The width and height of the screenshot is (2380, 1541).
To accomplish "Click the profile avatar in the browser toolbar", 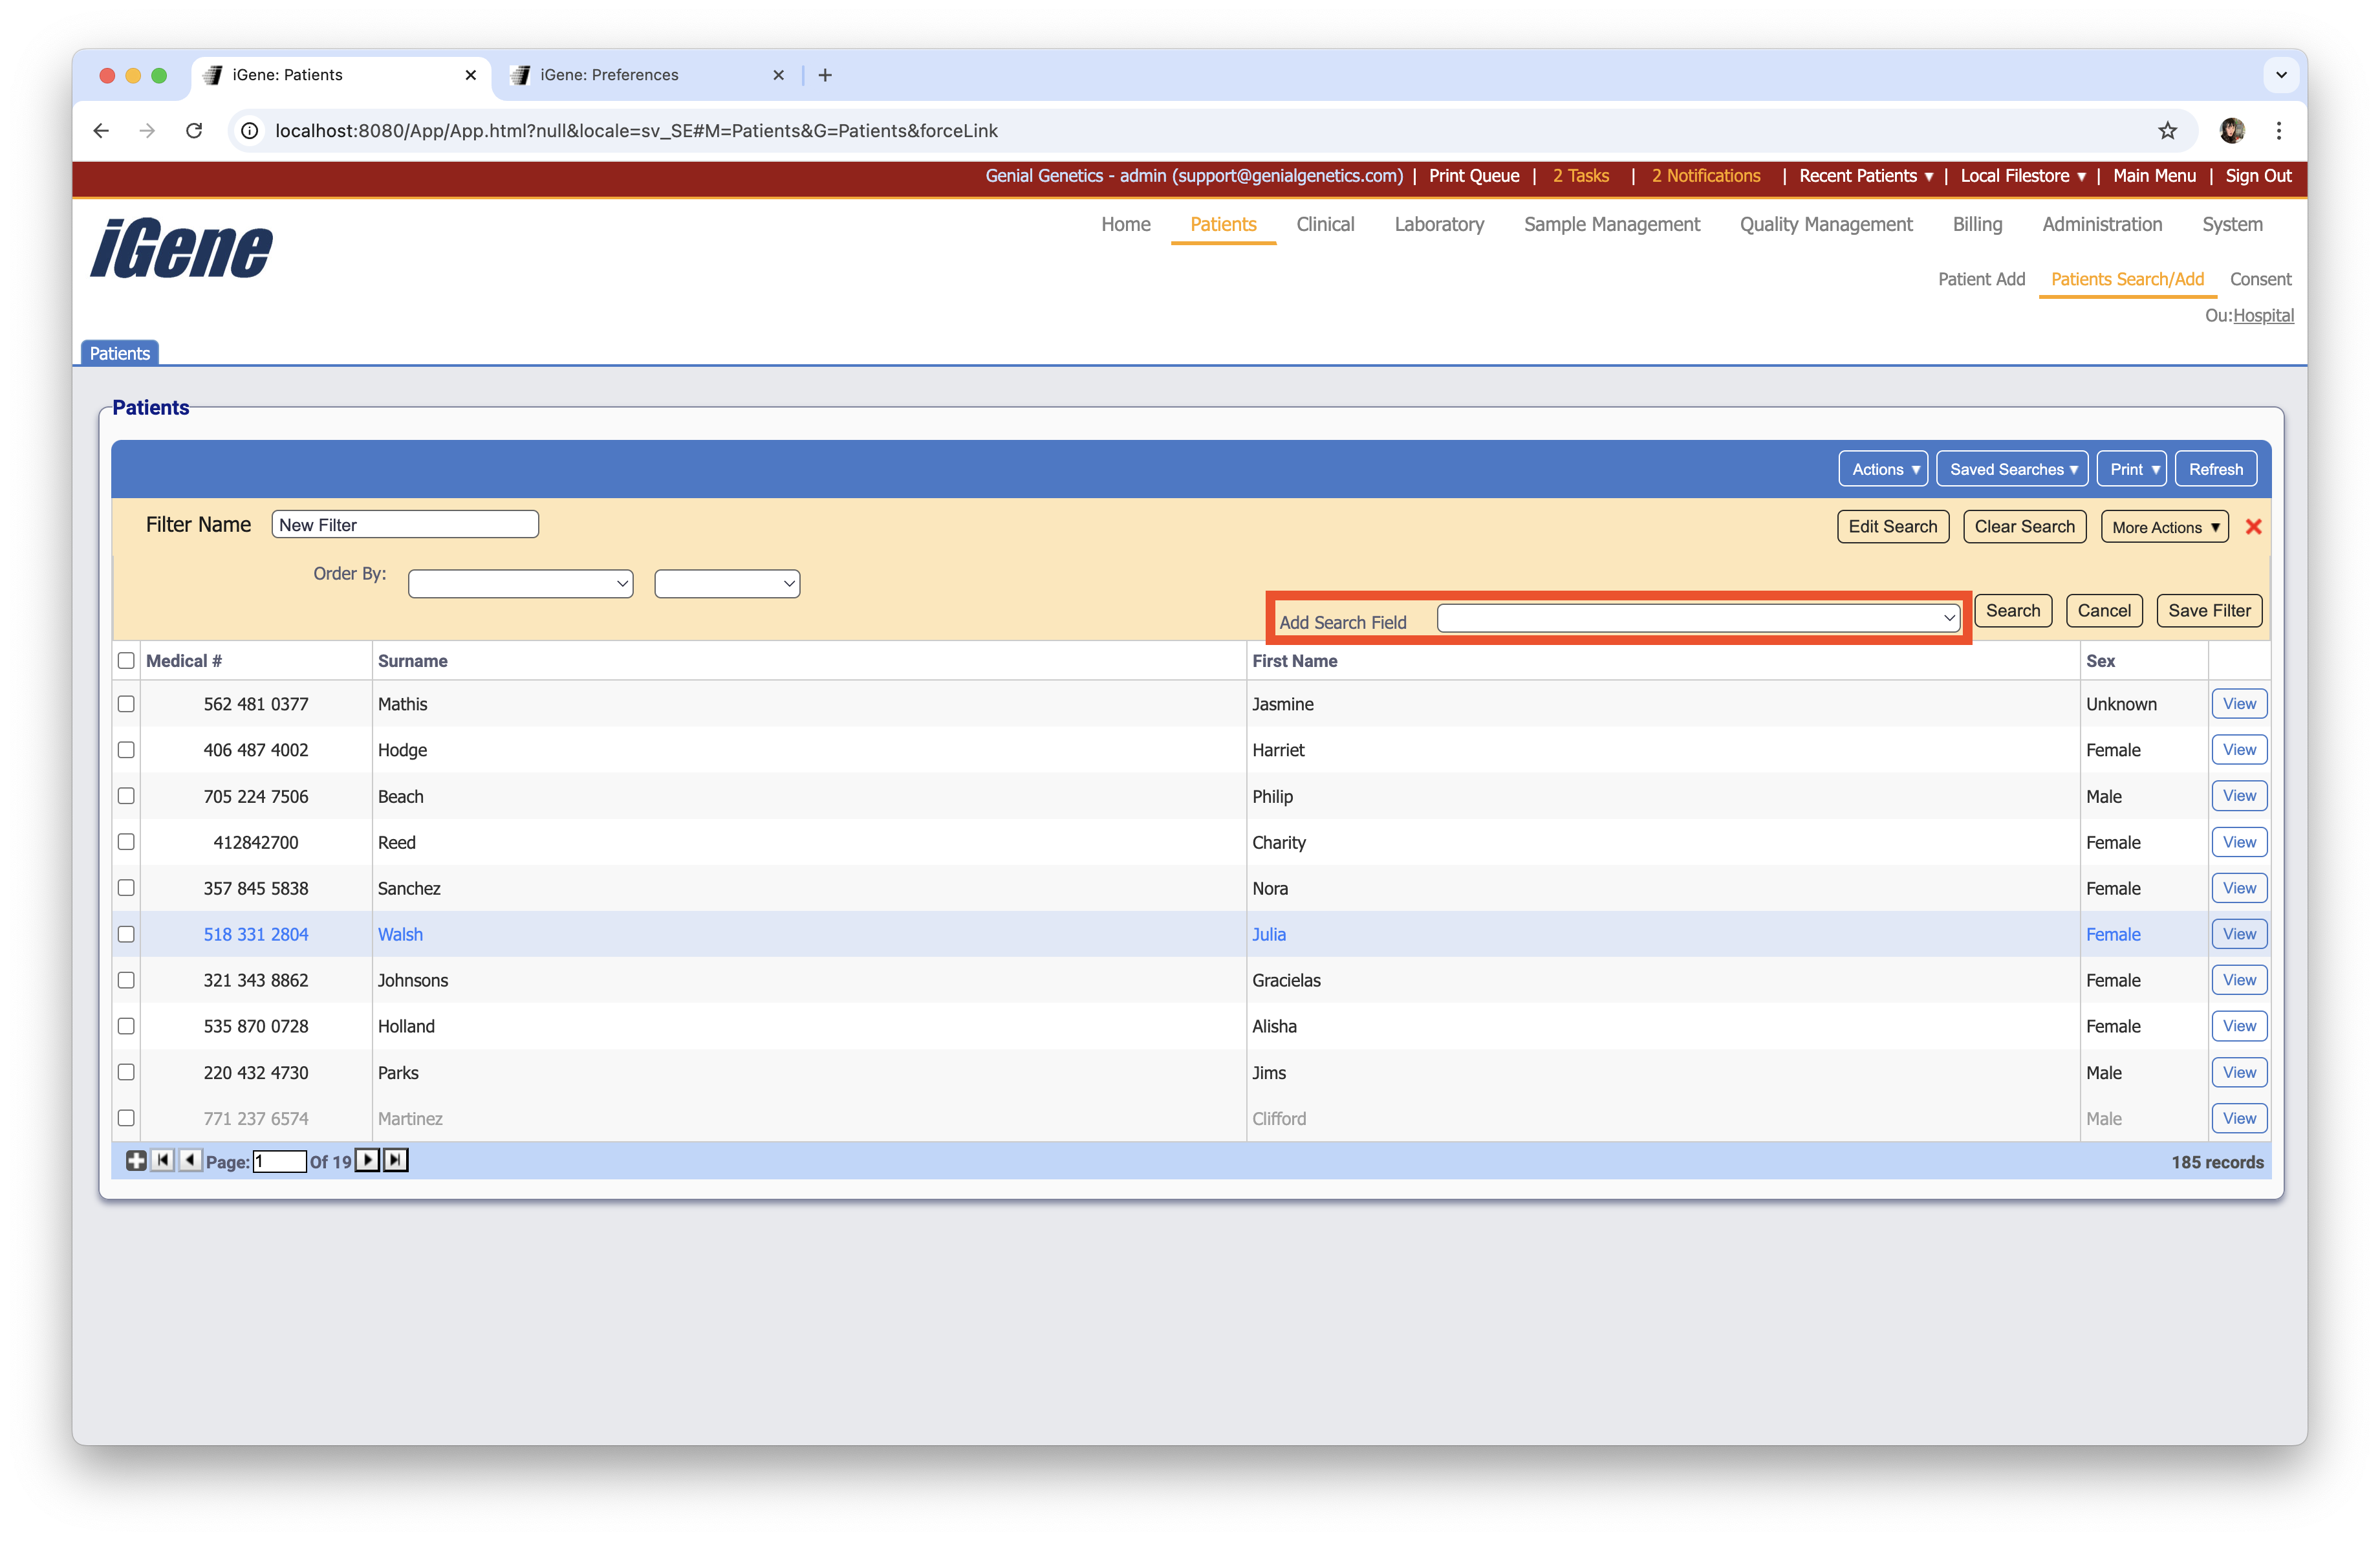I will coord(2233,130).
